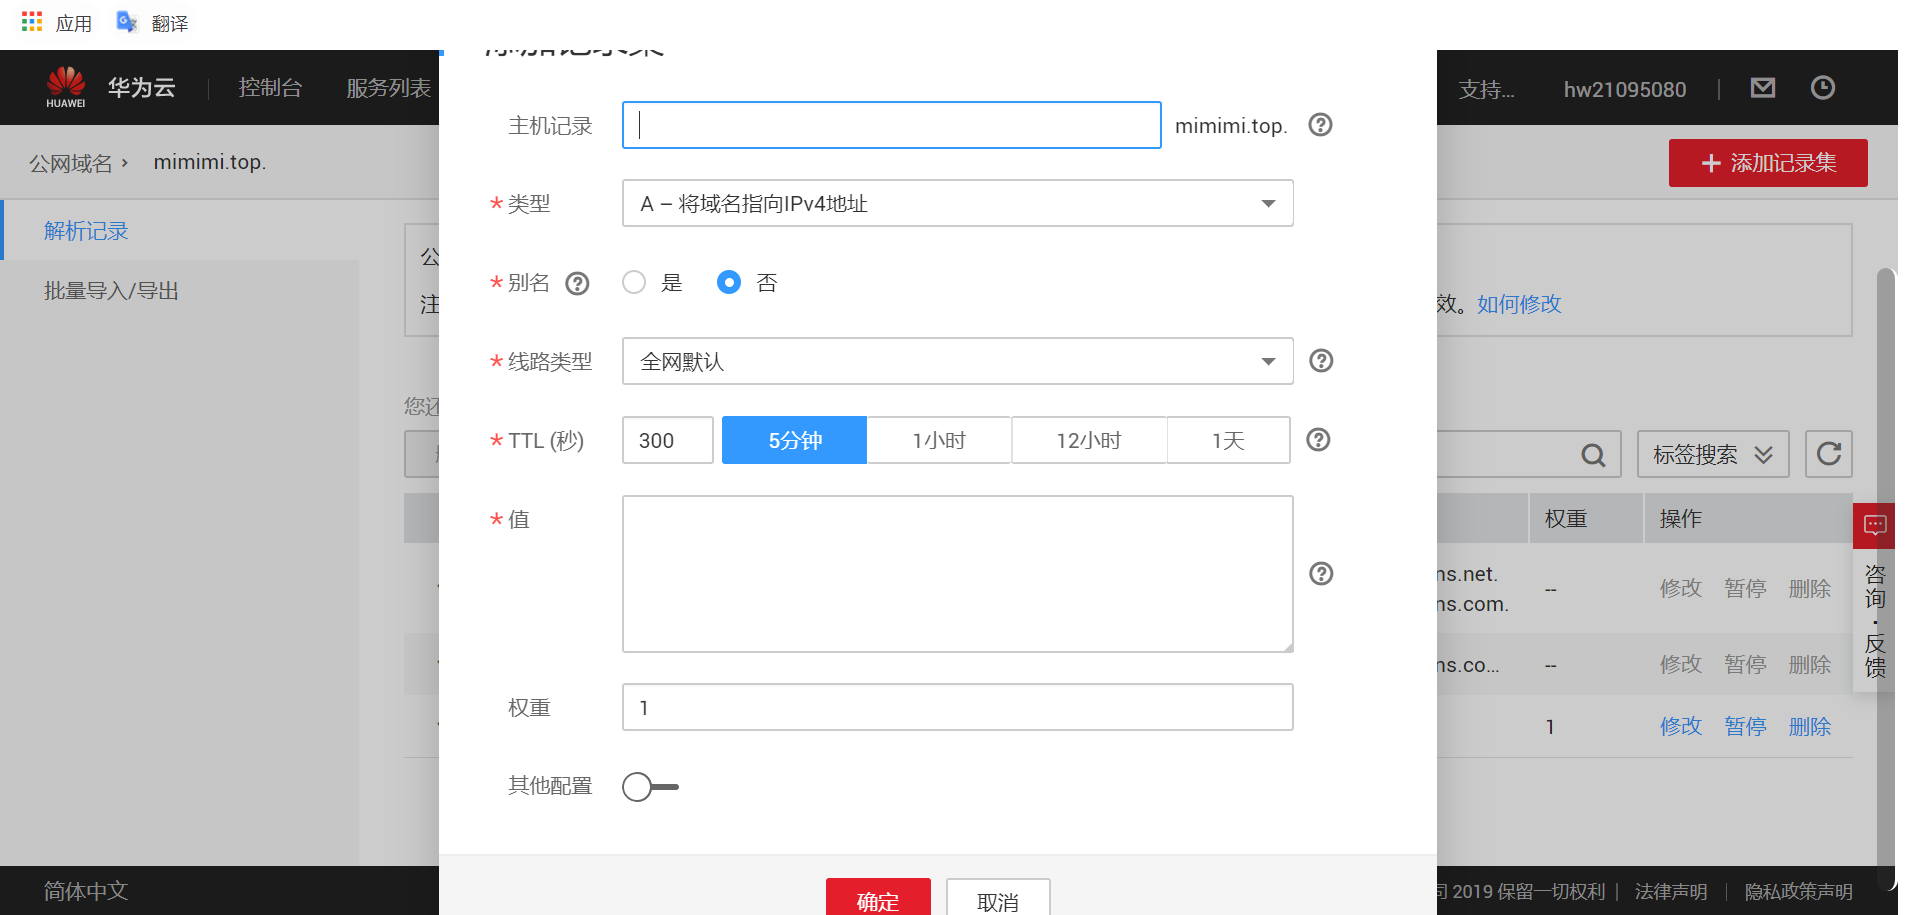
Task: Set TTL to 12小时
Action: pyautogui.click(x=1089, y=440)
